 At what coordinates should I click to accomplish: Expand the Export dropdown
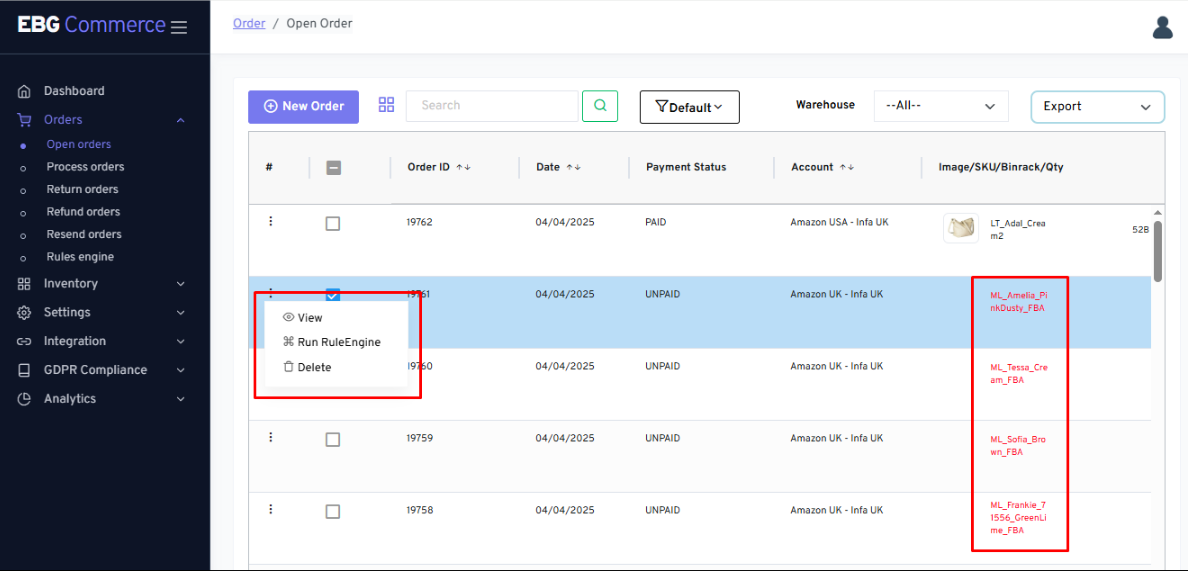pos(1097,107)
